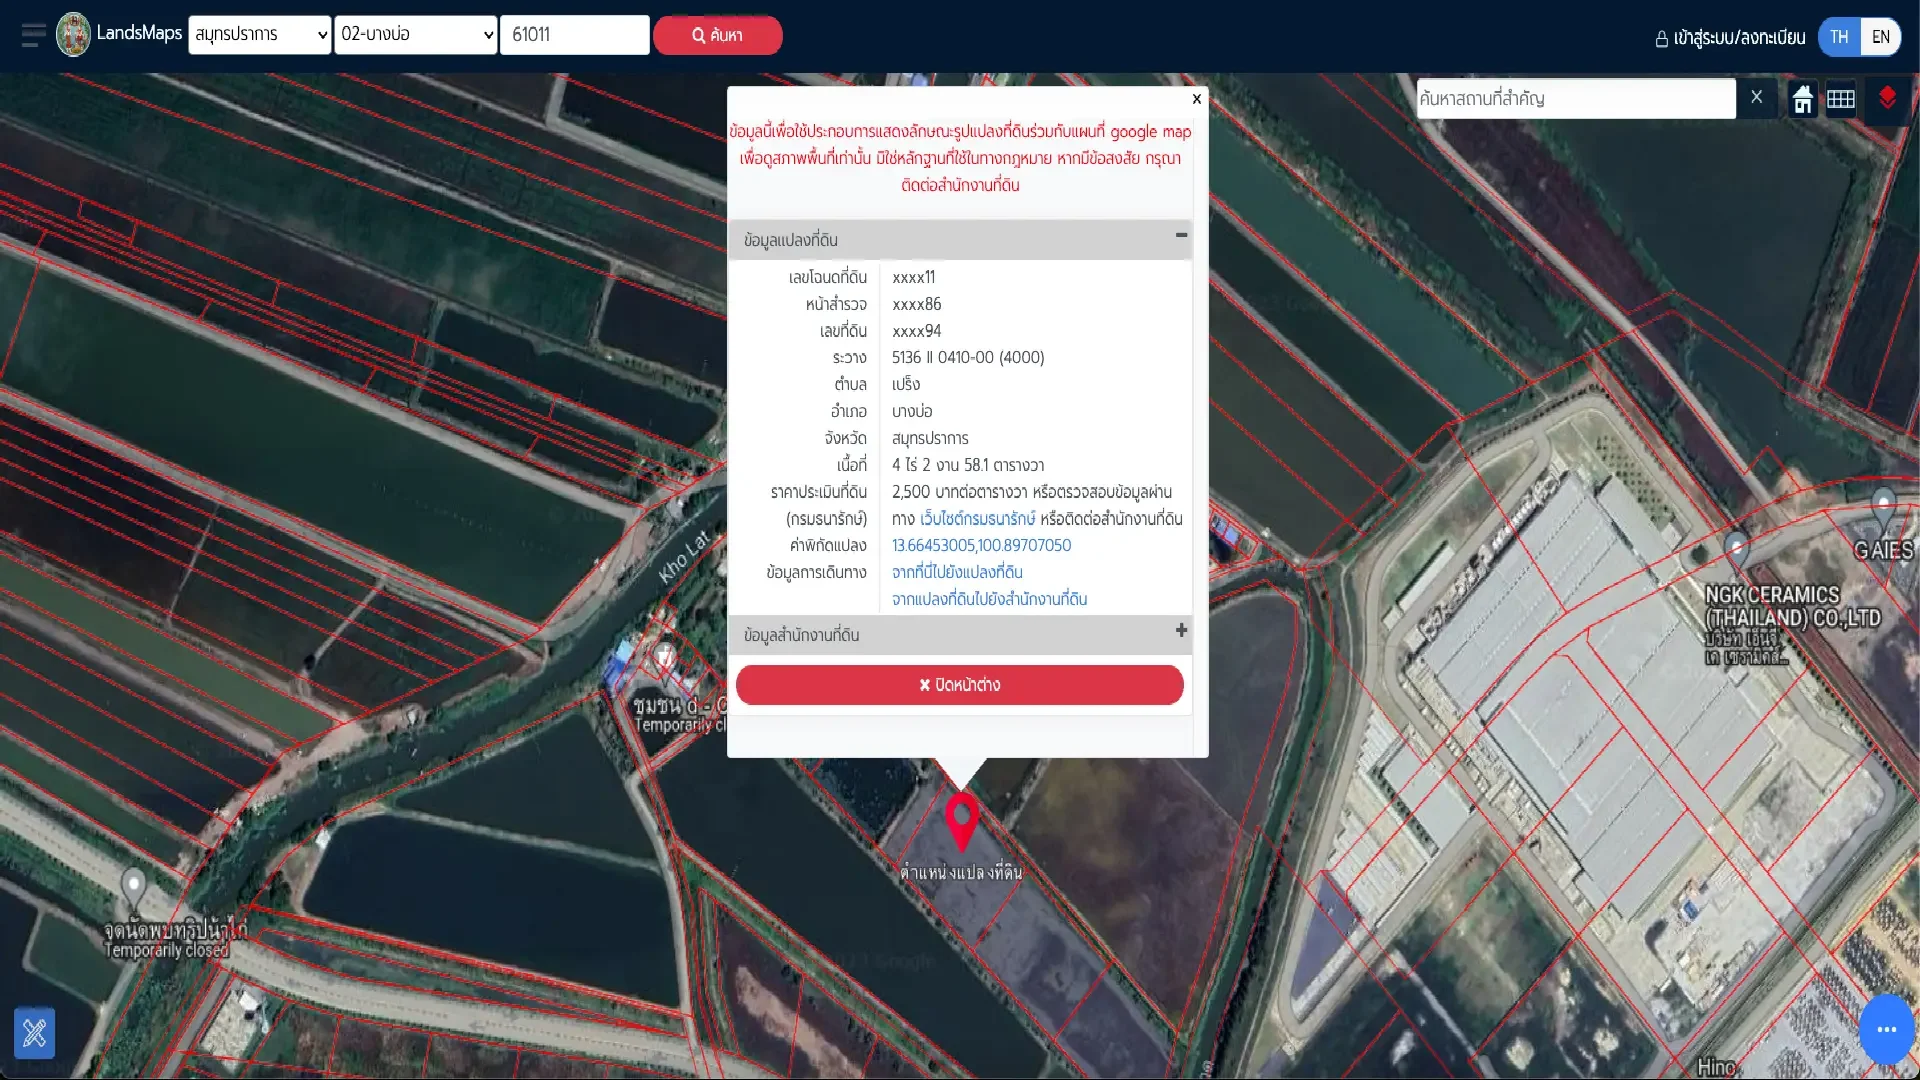Open the parcel coordinates link 13.66453005,100.89707050
The image size is (1920, 1080).
pyautogui.click(x=981, y=545)
